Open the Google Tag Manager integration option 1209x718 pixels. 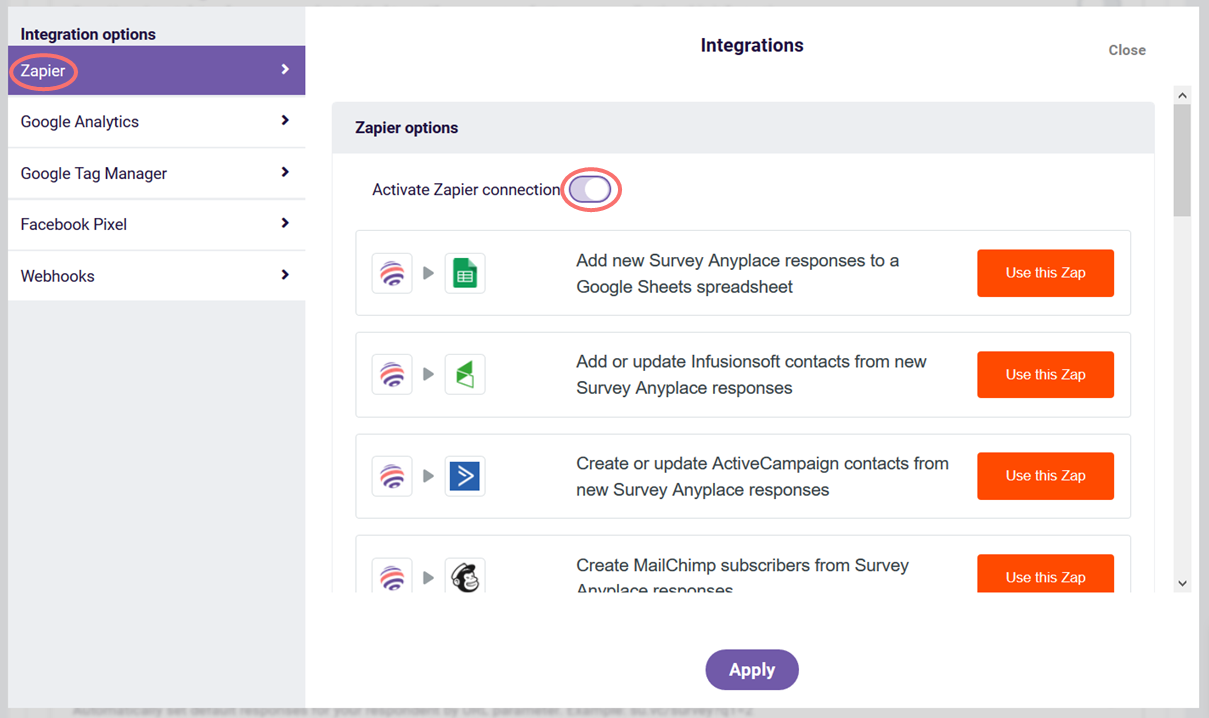click(x=156, y=173)
